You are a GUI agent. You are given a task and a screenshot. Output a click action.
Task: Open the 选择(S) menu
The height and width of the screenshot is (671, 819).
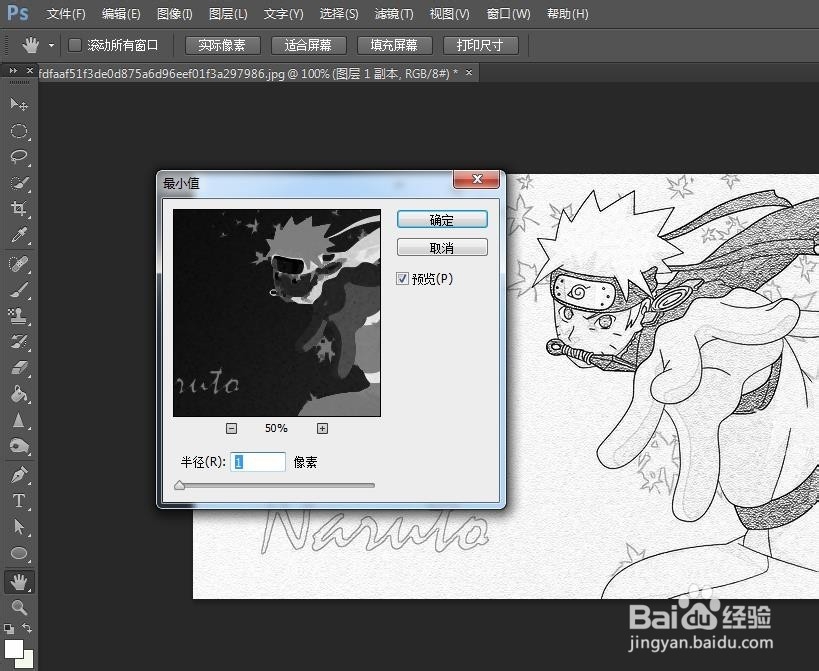click(x=339, y=14)
